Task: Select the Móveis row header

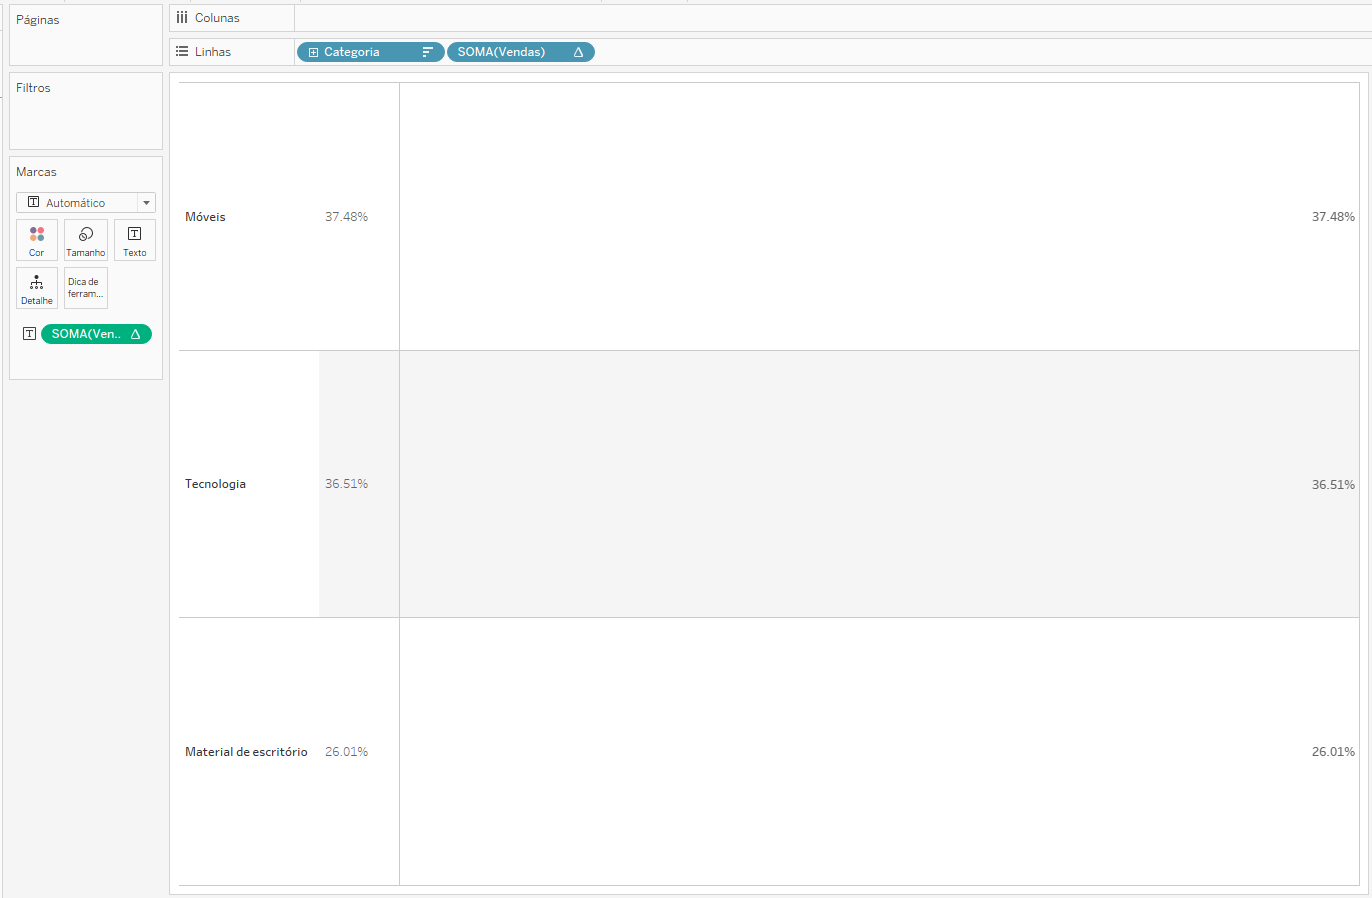Action: coord(206,217)
